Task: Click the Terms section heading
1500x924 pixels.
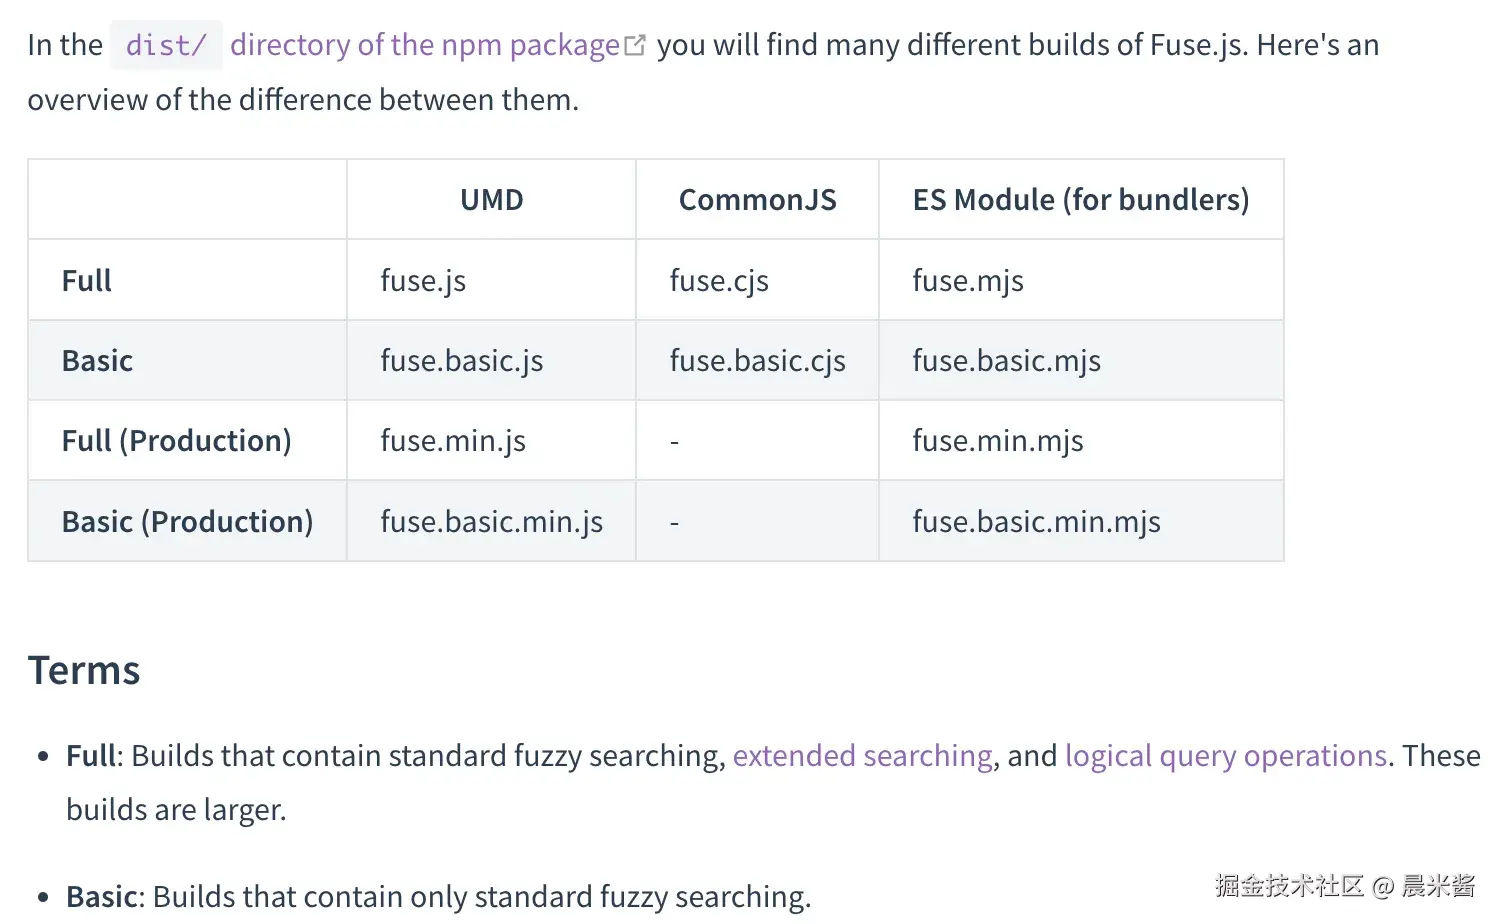Action: click(84, 671)
